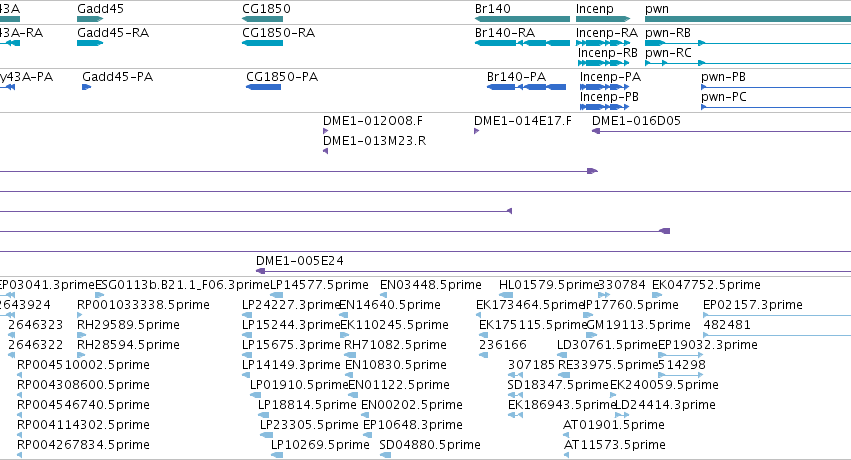Select the CG1850-PA protein glyph

263,87
